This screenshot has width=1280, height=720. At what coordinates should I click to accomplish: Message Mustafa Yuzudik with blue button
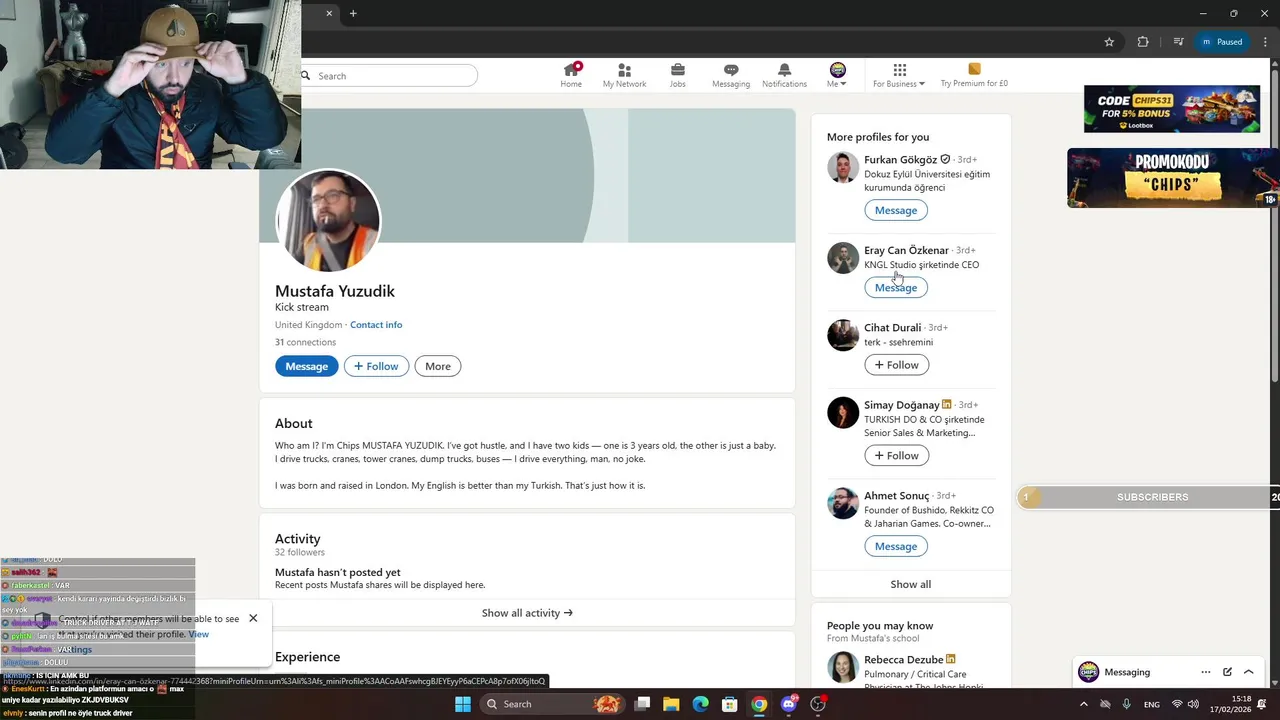(306, 366)
